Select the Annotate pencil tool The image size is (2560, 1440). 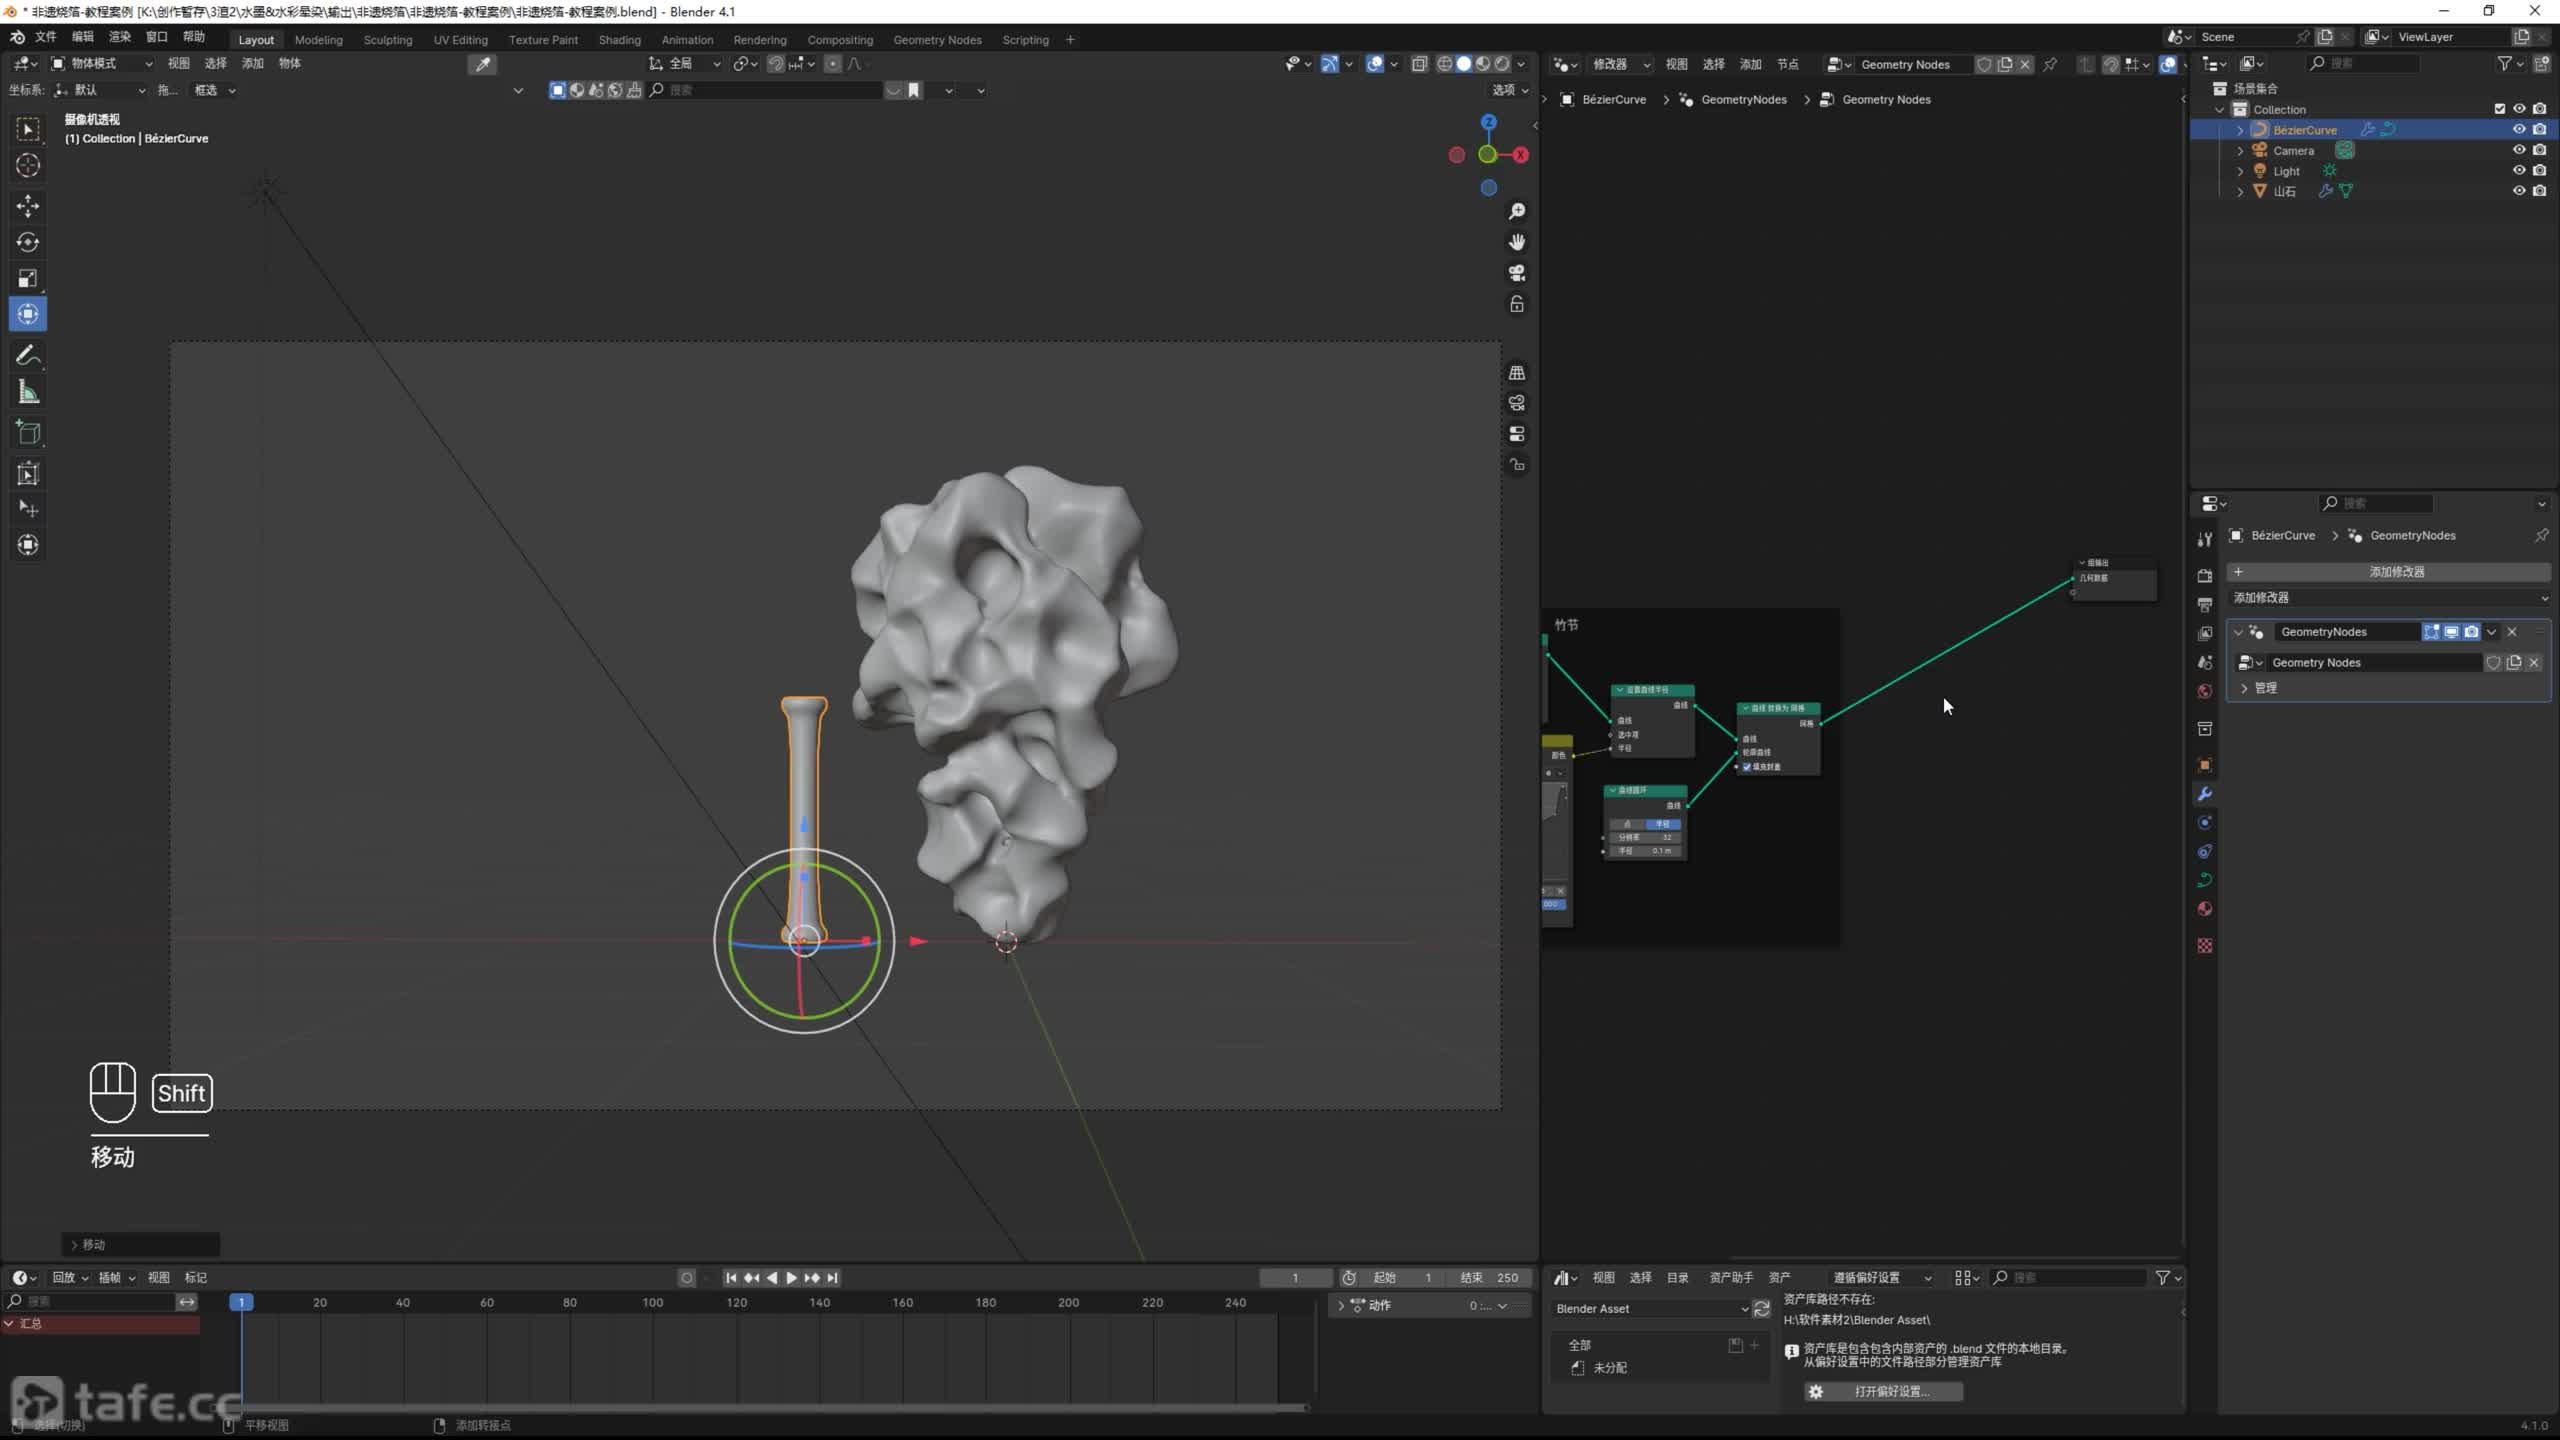[x=28, y=356]
